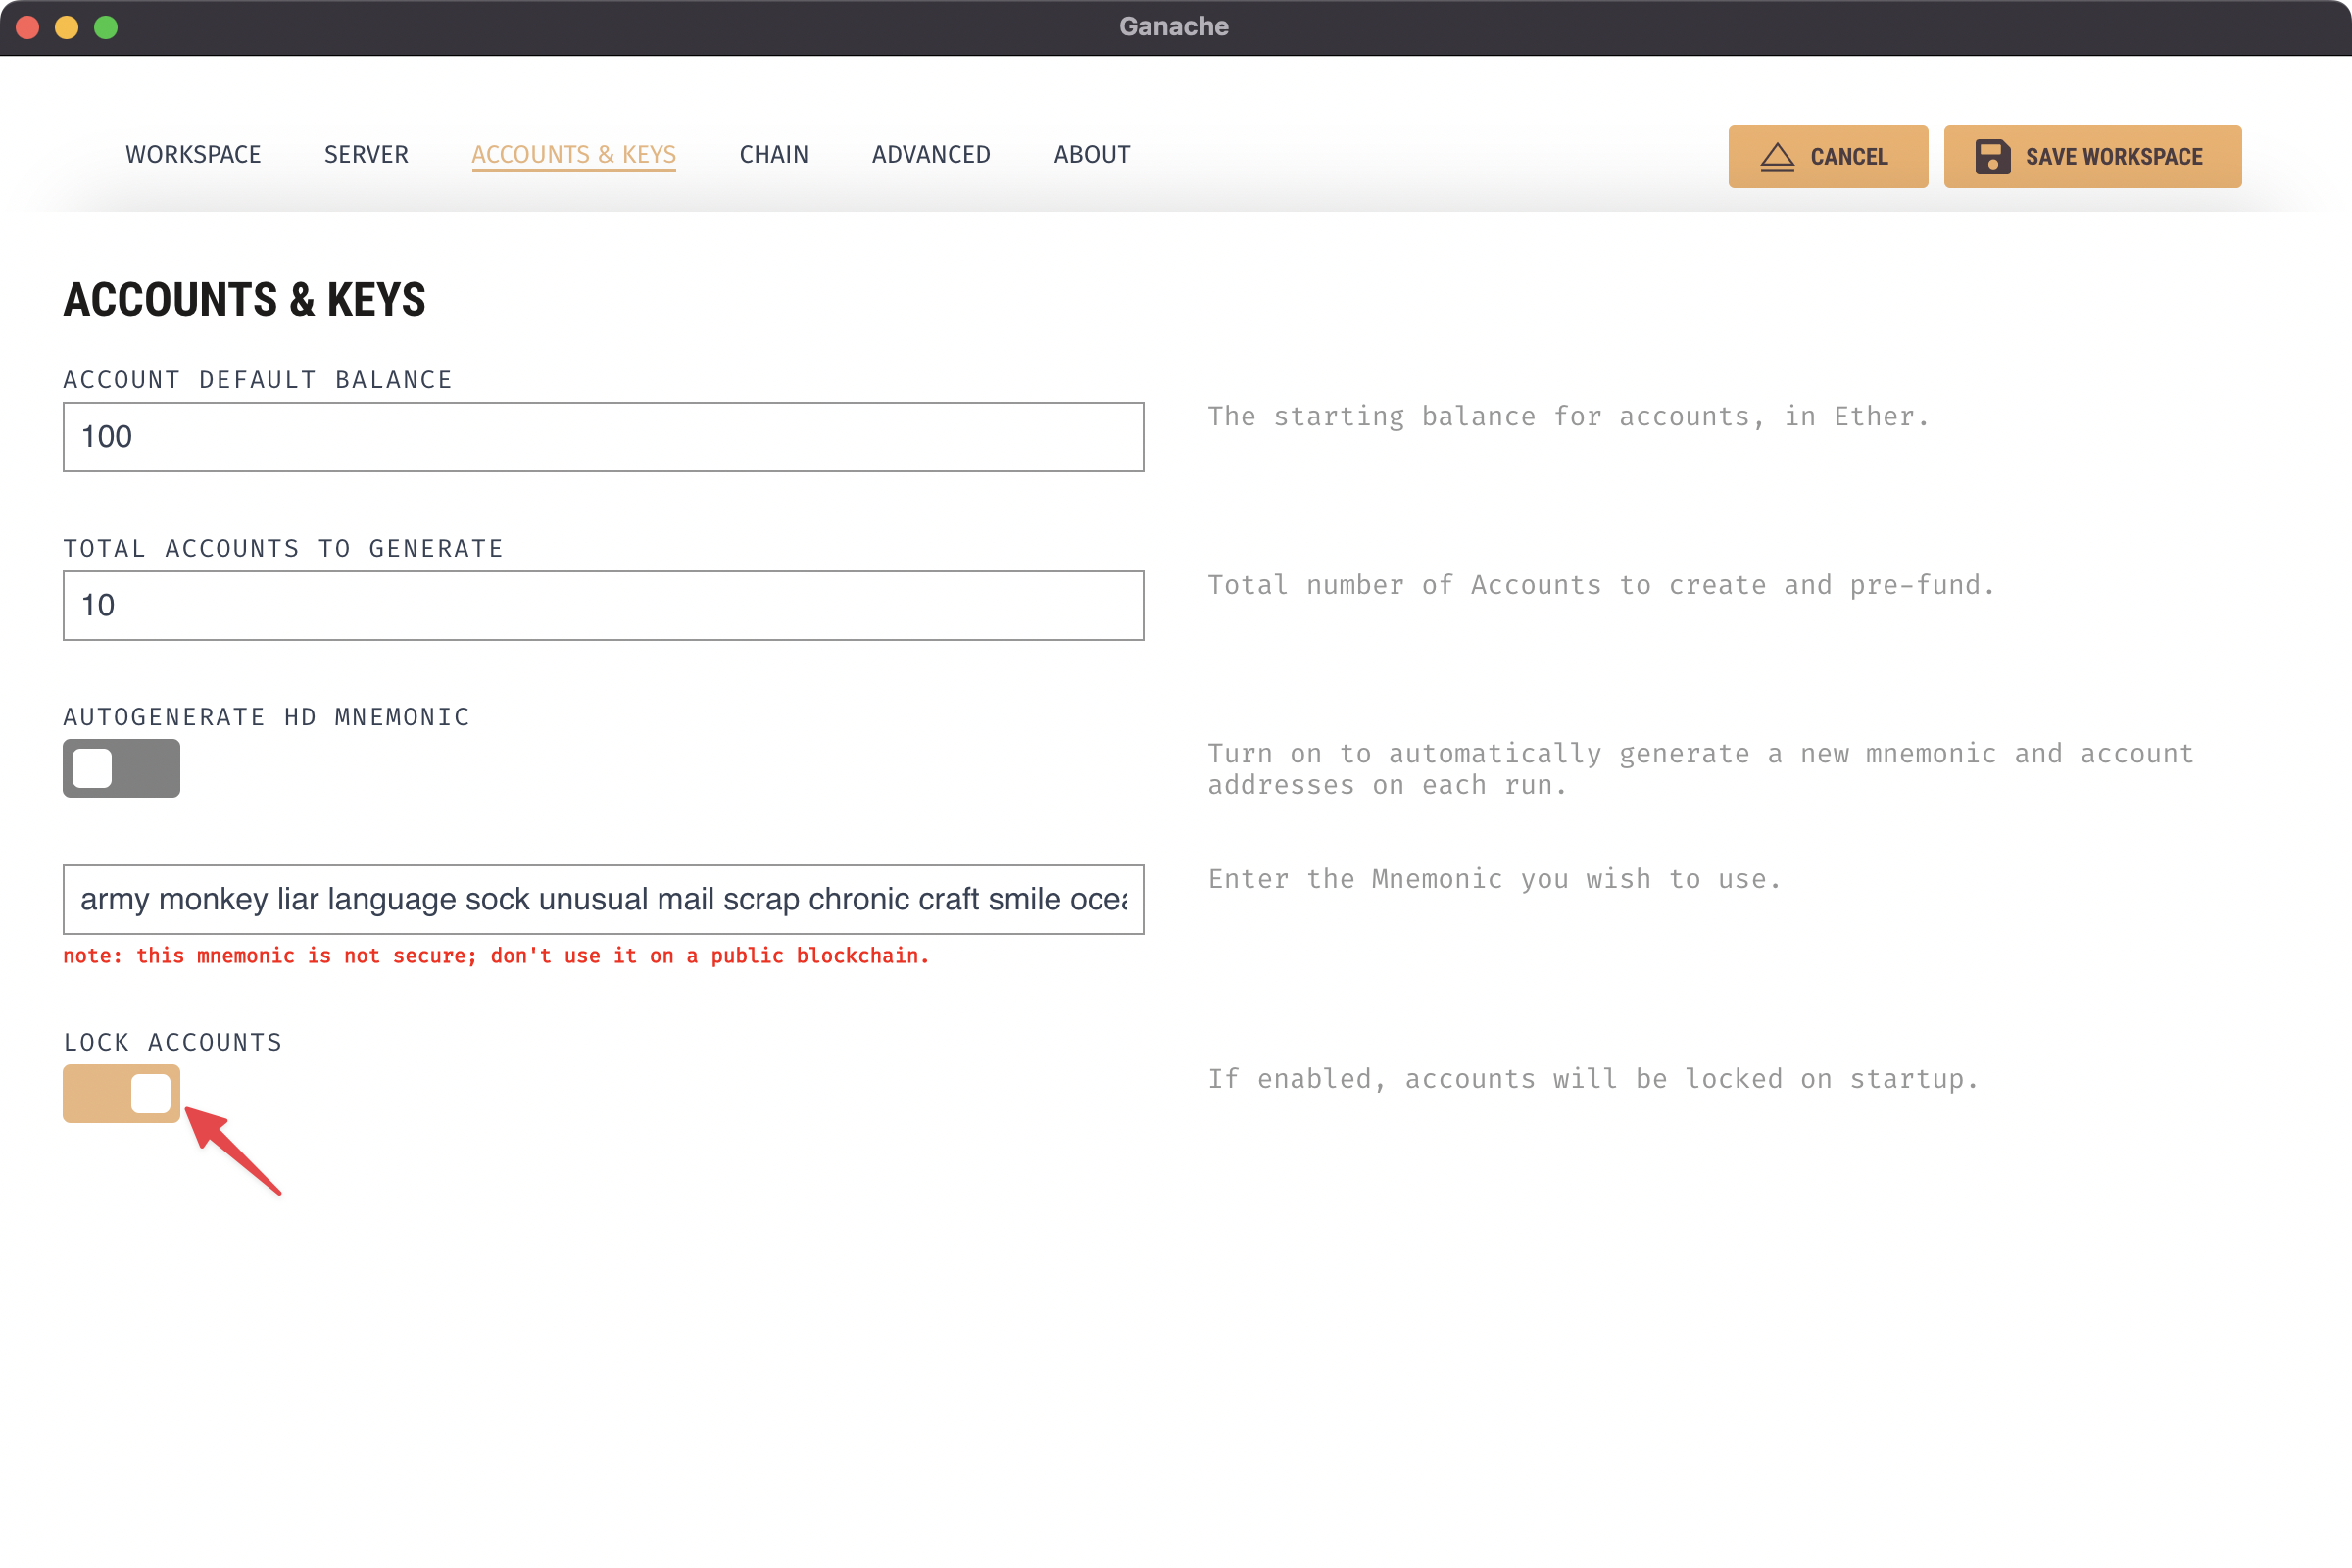This screenshot has height=1568, width=2352.
Task: Click the 'Lock Accounts' label
Action: pyautogui.click(x=173, y=1043)
